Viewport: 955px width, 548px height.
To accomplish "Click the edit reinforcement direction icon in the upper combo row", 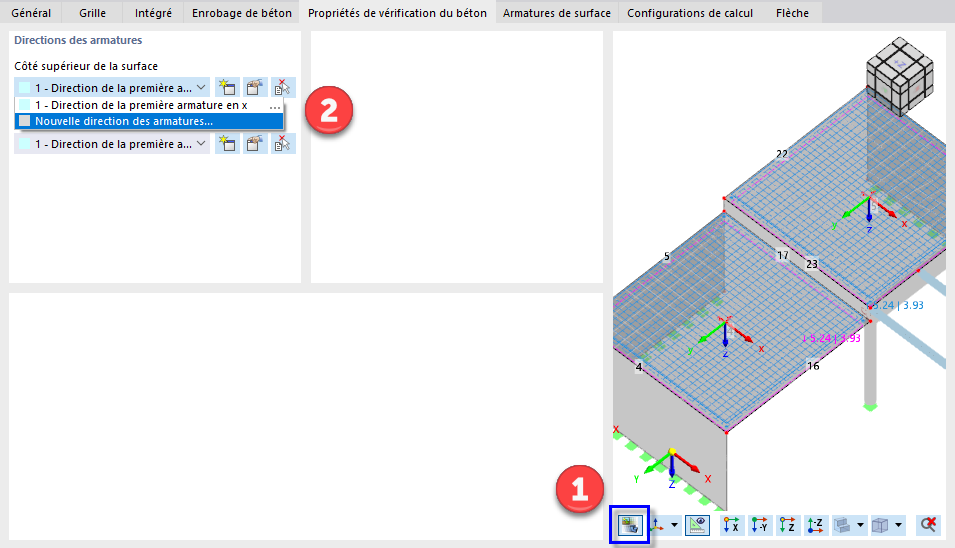I will tap(255, 88).
